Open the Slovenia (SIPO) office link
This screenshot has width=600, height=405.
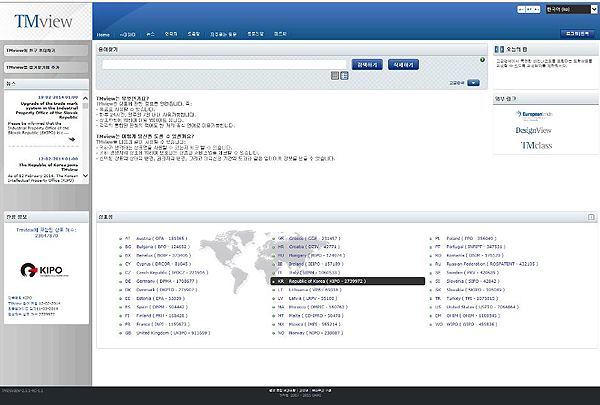(473, 281)
